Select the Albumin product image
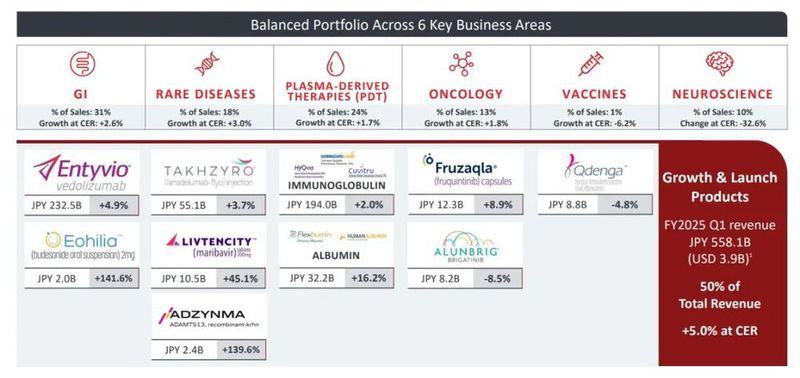 [337, 244]
